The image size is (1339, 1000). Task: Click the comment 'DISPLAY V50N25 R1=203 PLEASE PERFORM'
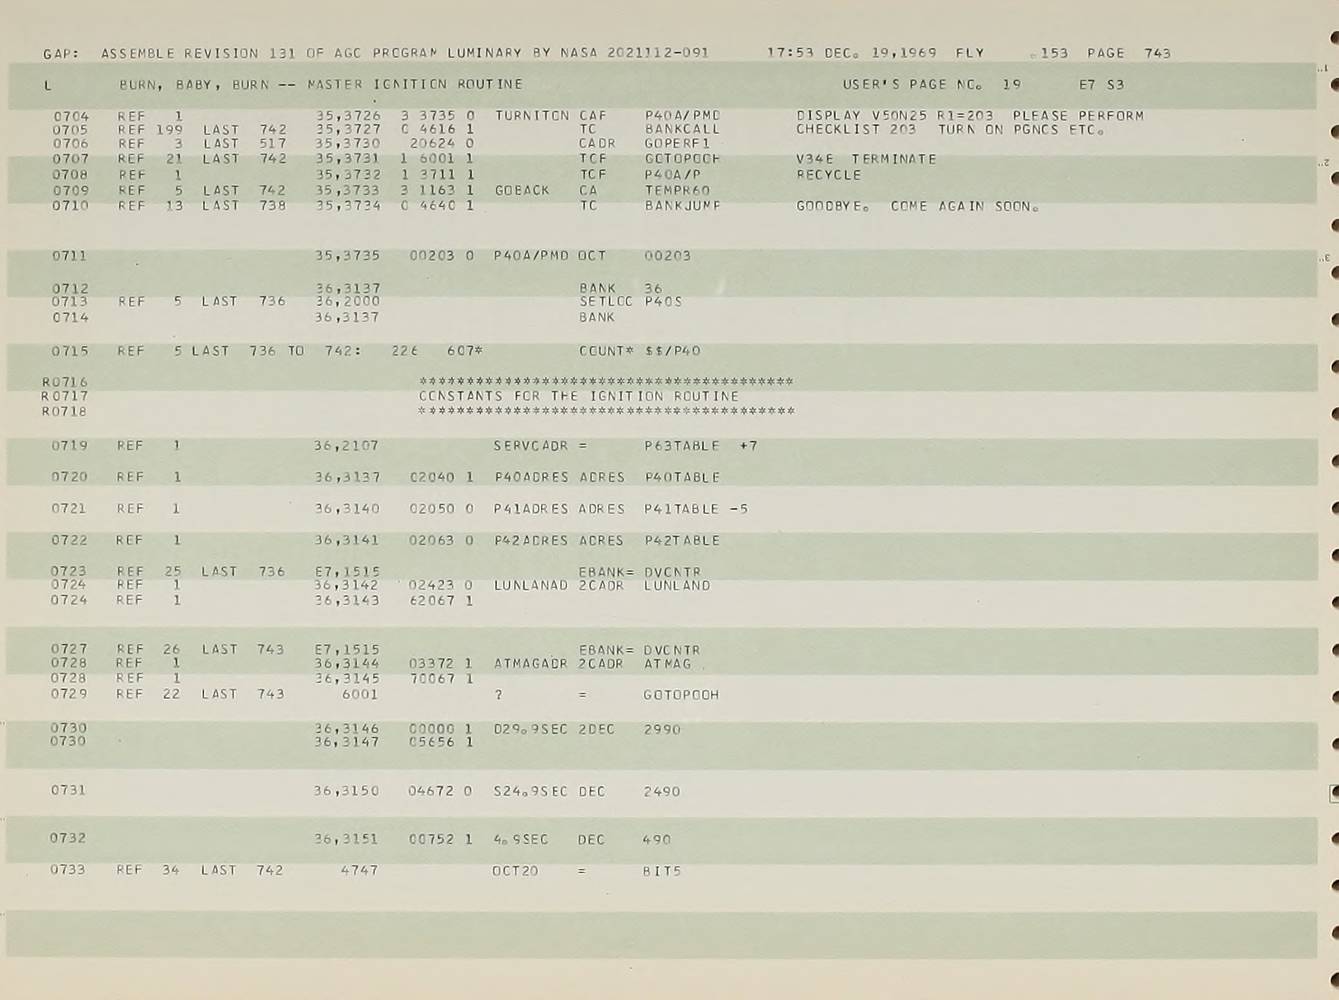[x=970, y=116]
